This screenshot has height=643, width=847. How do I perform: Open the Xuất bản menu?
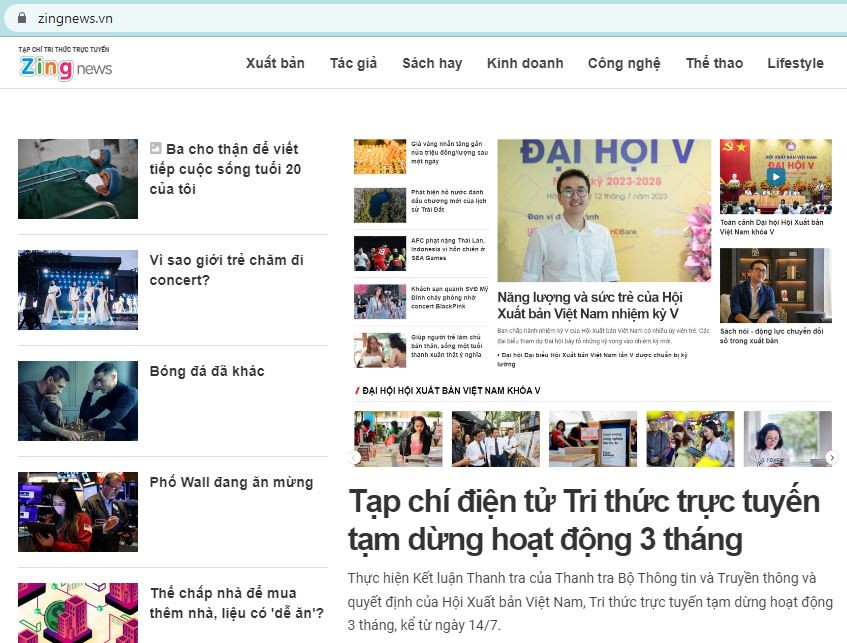[275, 63]
